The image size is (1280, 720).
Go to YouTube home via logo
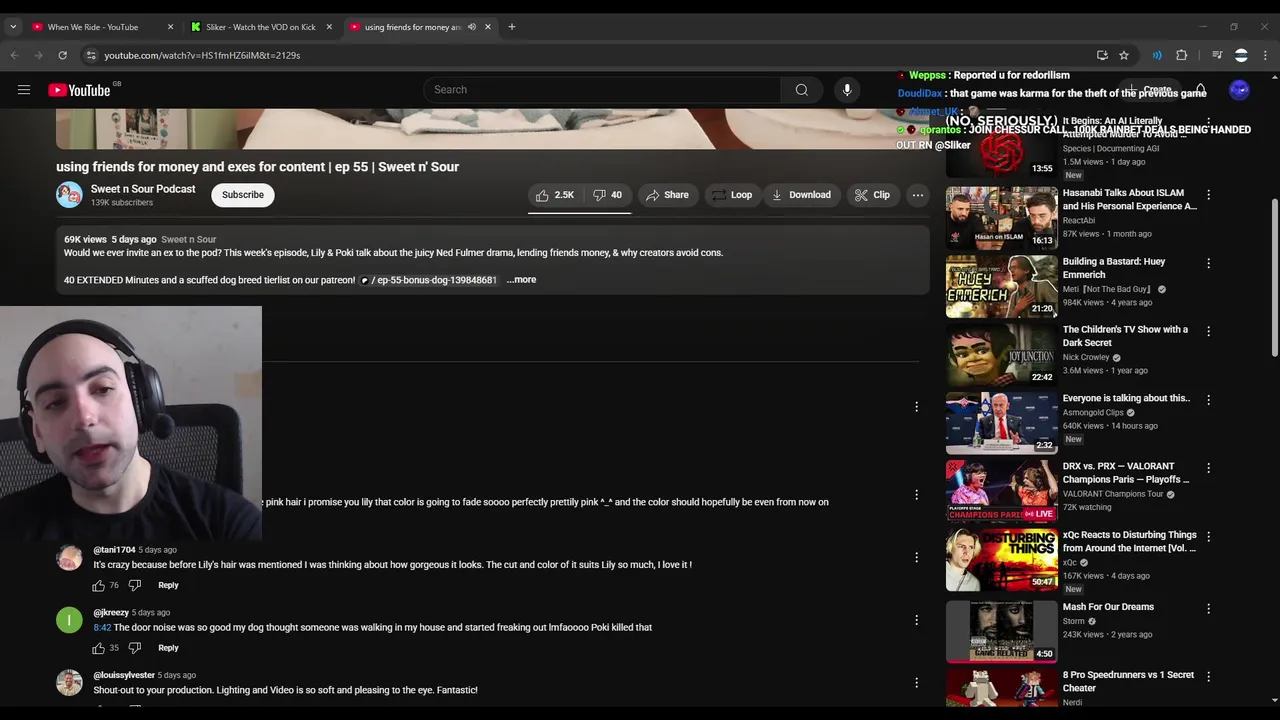pyautogui.click(x=79, y=90)
